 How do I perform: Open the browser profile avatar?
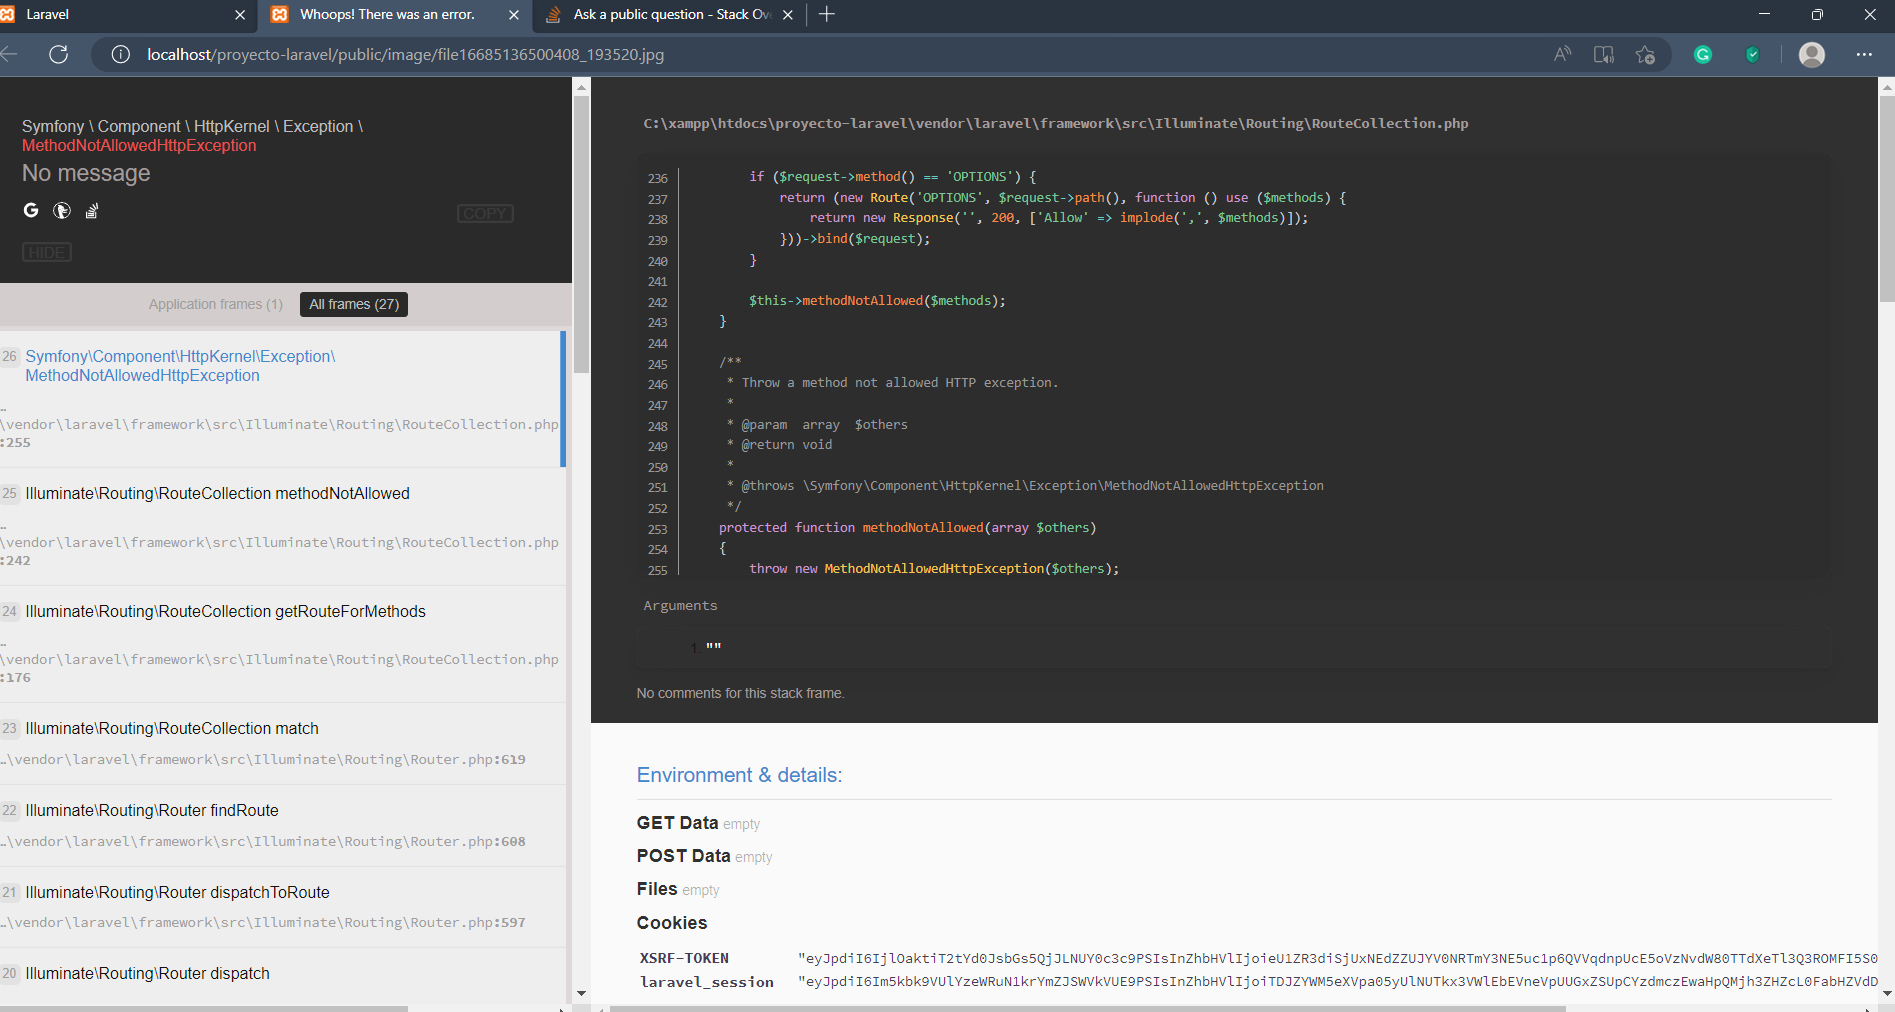1812,54
